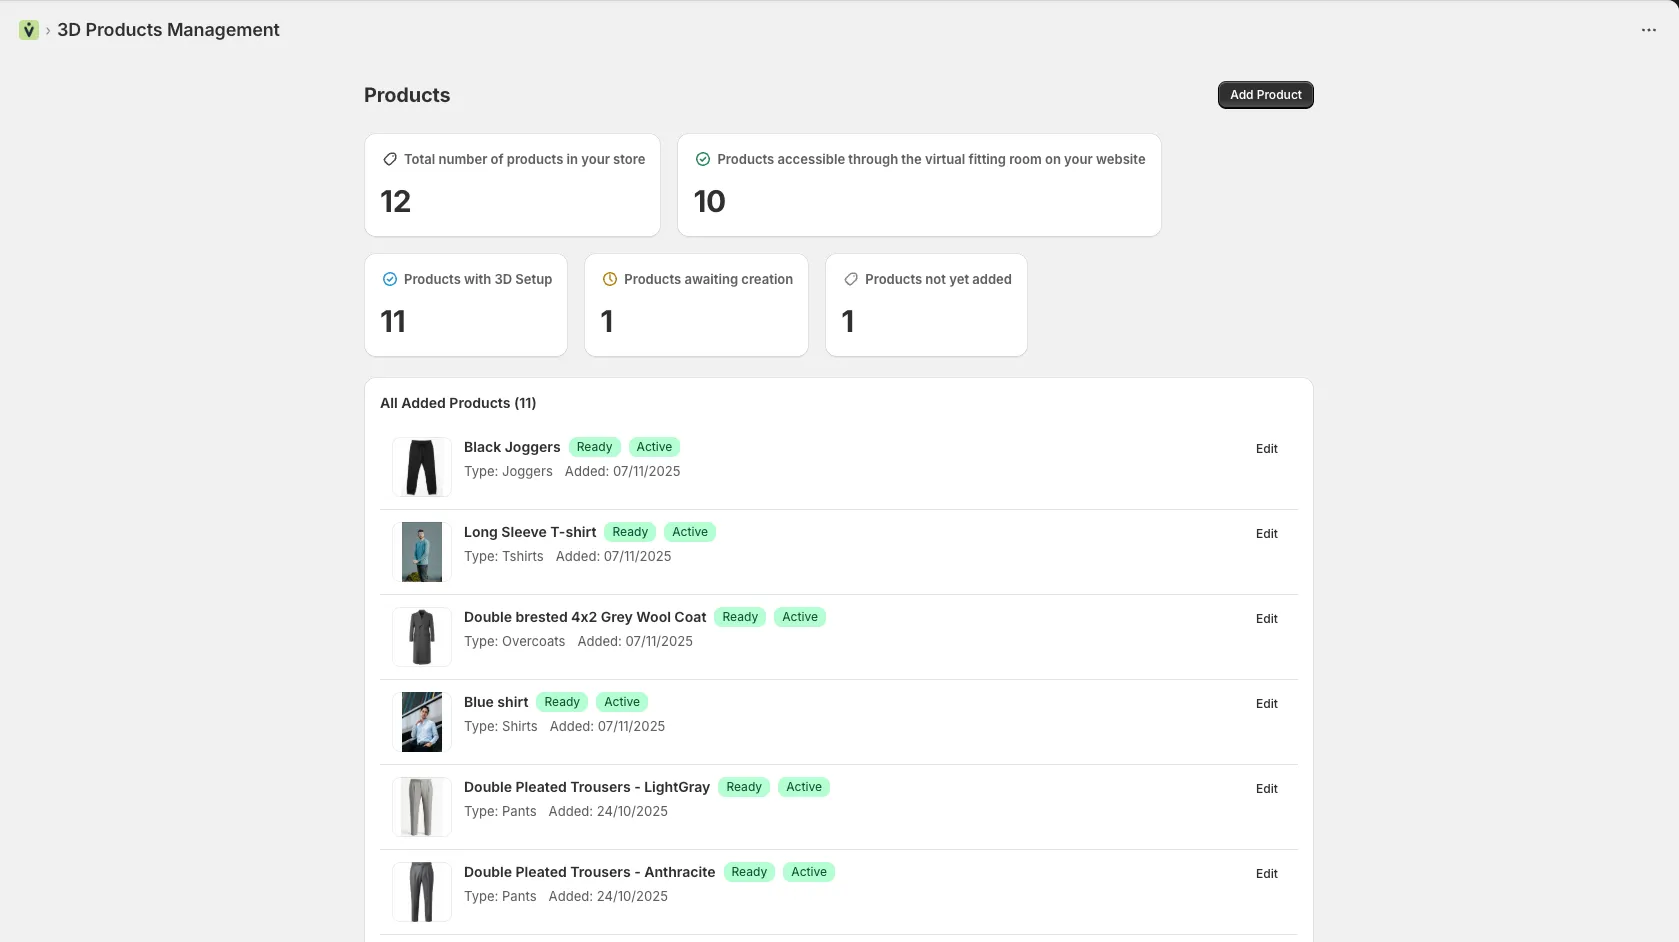Click the Add Product button
The image size is (1679, 942).
1265,94
